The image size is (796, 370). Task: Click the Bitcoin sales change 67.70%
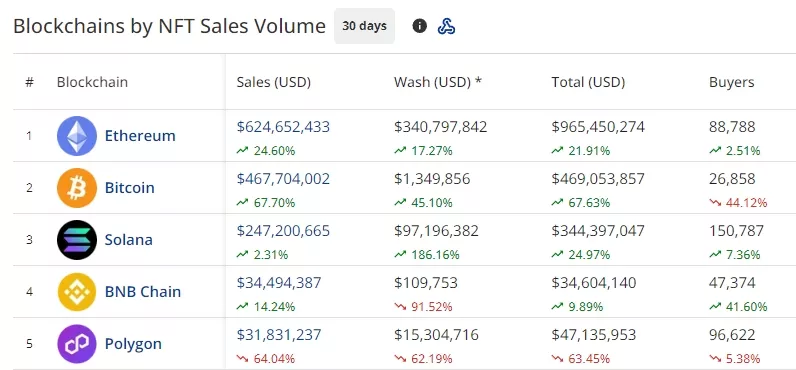[x=266, y=203]
